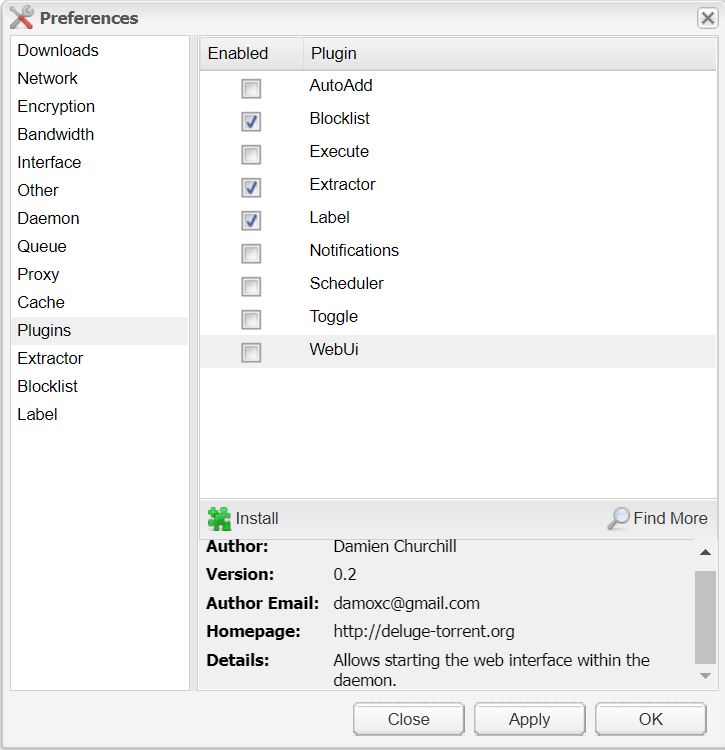The width and height of the screenshot is (725, 750).
Task: Click Find More plugins button
Action: (658, 518)
